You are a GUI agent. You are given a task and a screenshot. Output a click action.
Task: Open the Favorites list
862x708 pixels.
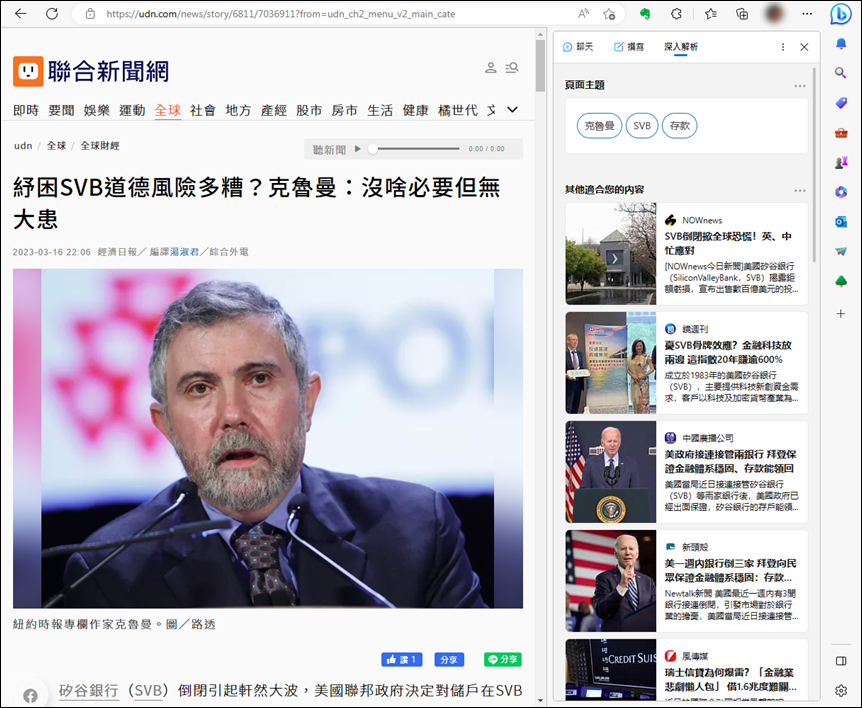(x=711, y=14)
